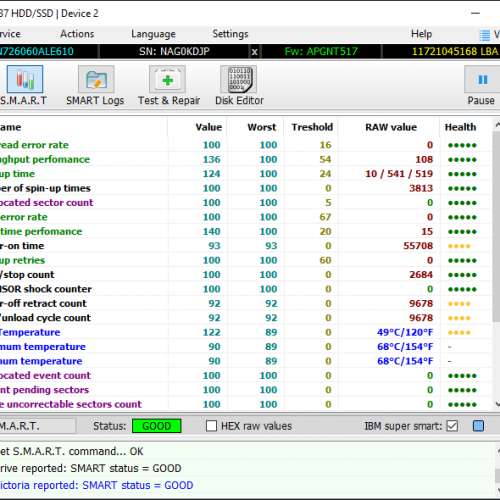Select the 'Temperature' attribute row name
500x500 pixels.
pos(30,332)
